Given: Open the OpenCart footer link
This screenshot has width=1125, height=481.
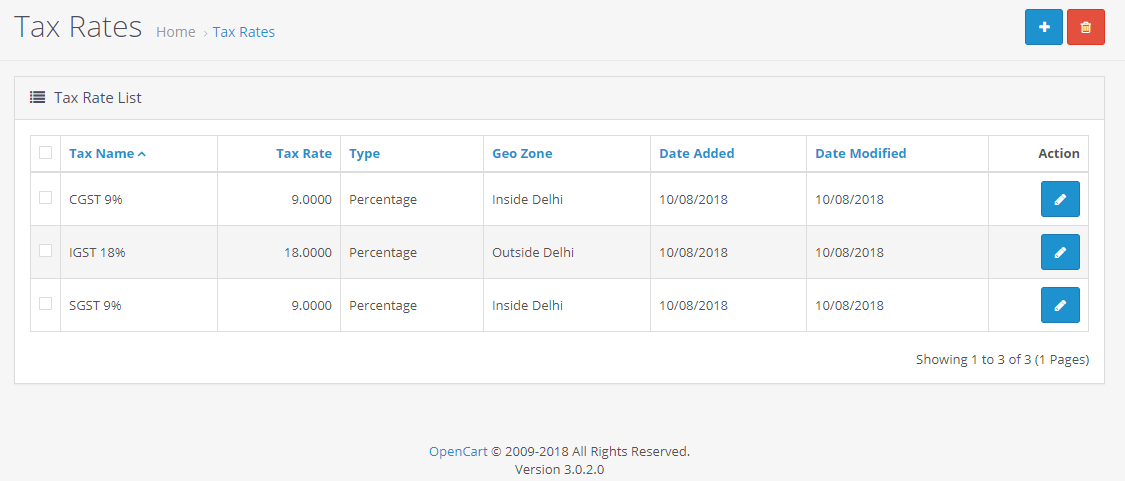Looking at the screenshot, I should coord(458,452).
